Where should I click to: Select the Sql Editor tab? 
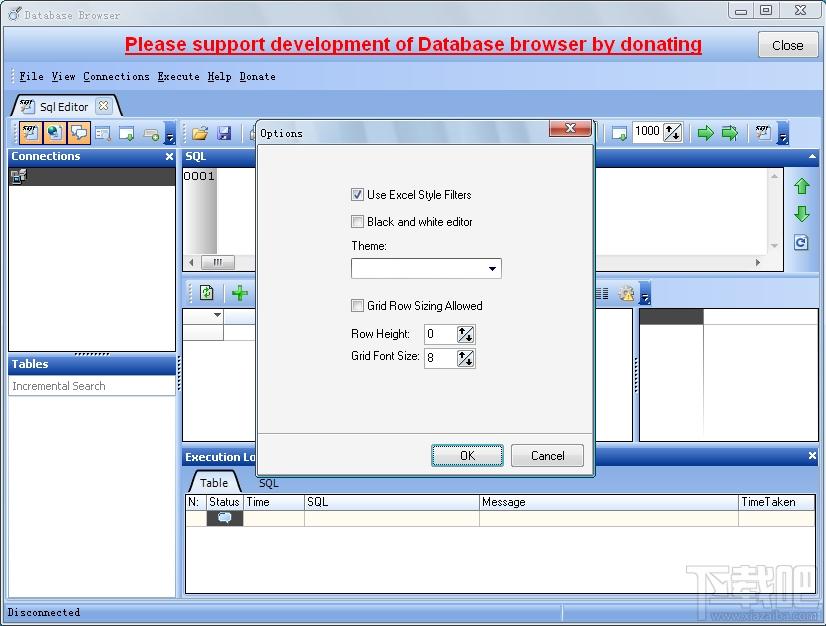[64, 106]
